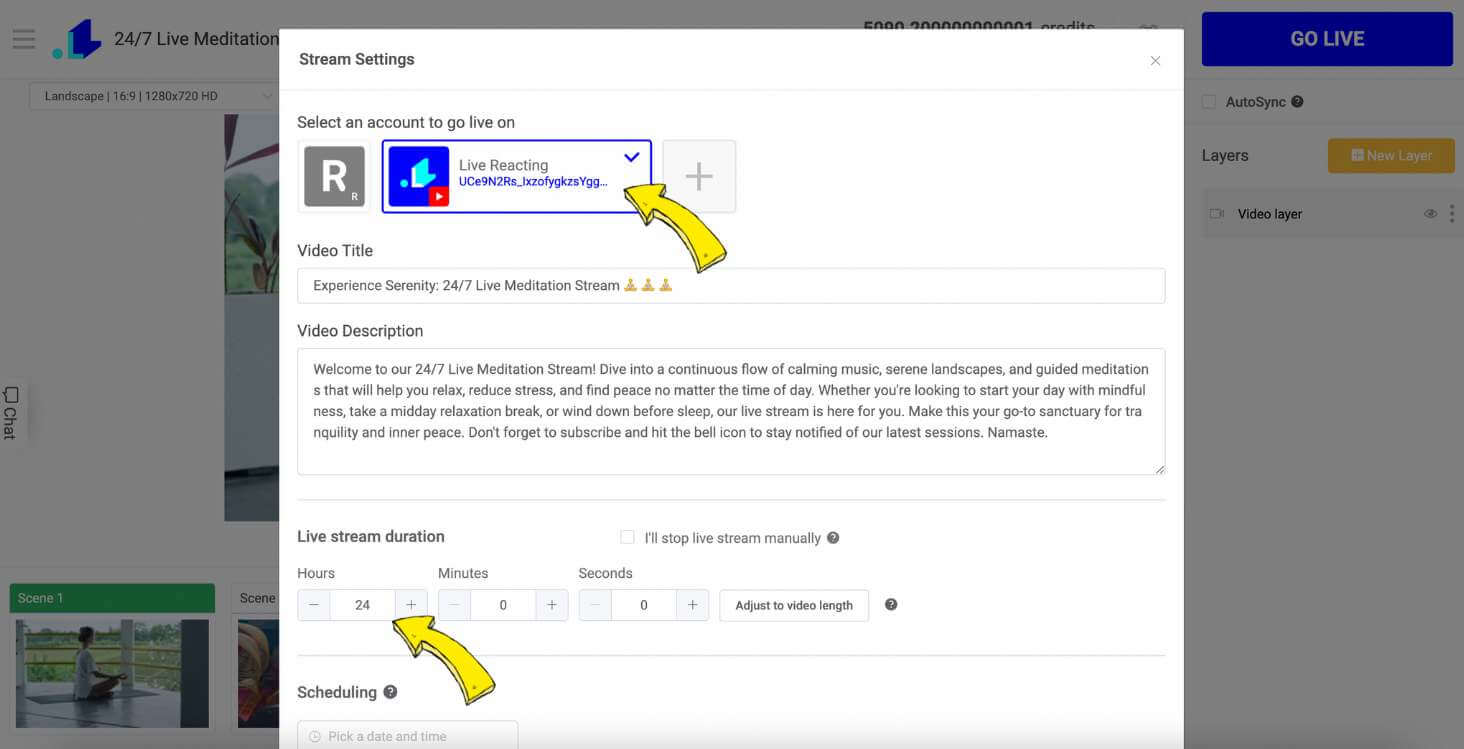Enable I'll stop live stream manually

[x=627, y=537]
